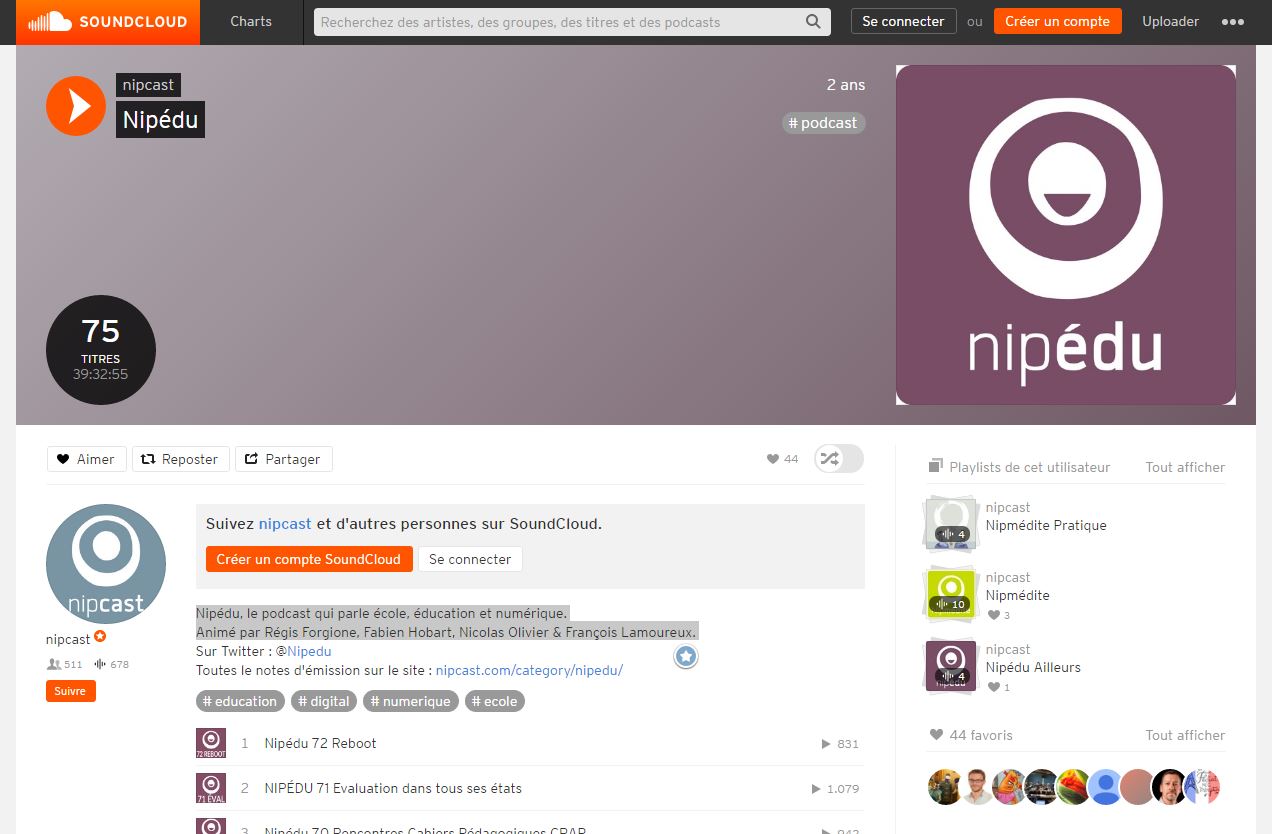Click Se connecter button in the follow box
Screen dimensions: 1272x834
point(470,559)
